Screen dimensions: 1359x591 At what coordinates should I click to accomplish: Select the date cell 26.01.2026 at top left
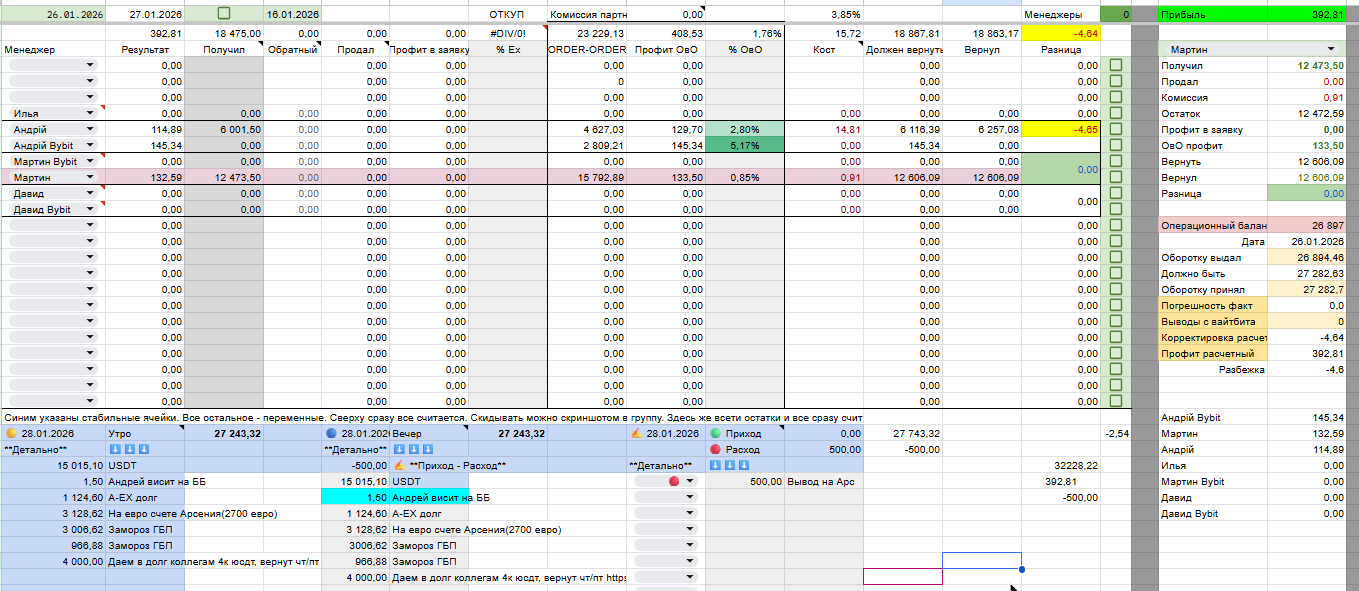coord(52,14)
